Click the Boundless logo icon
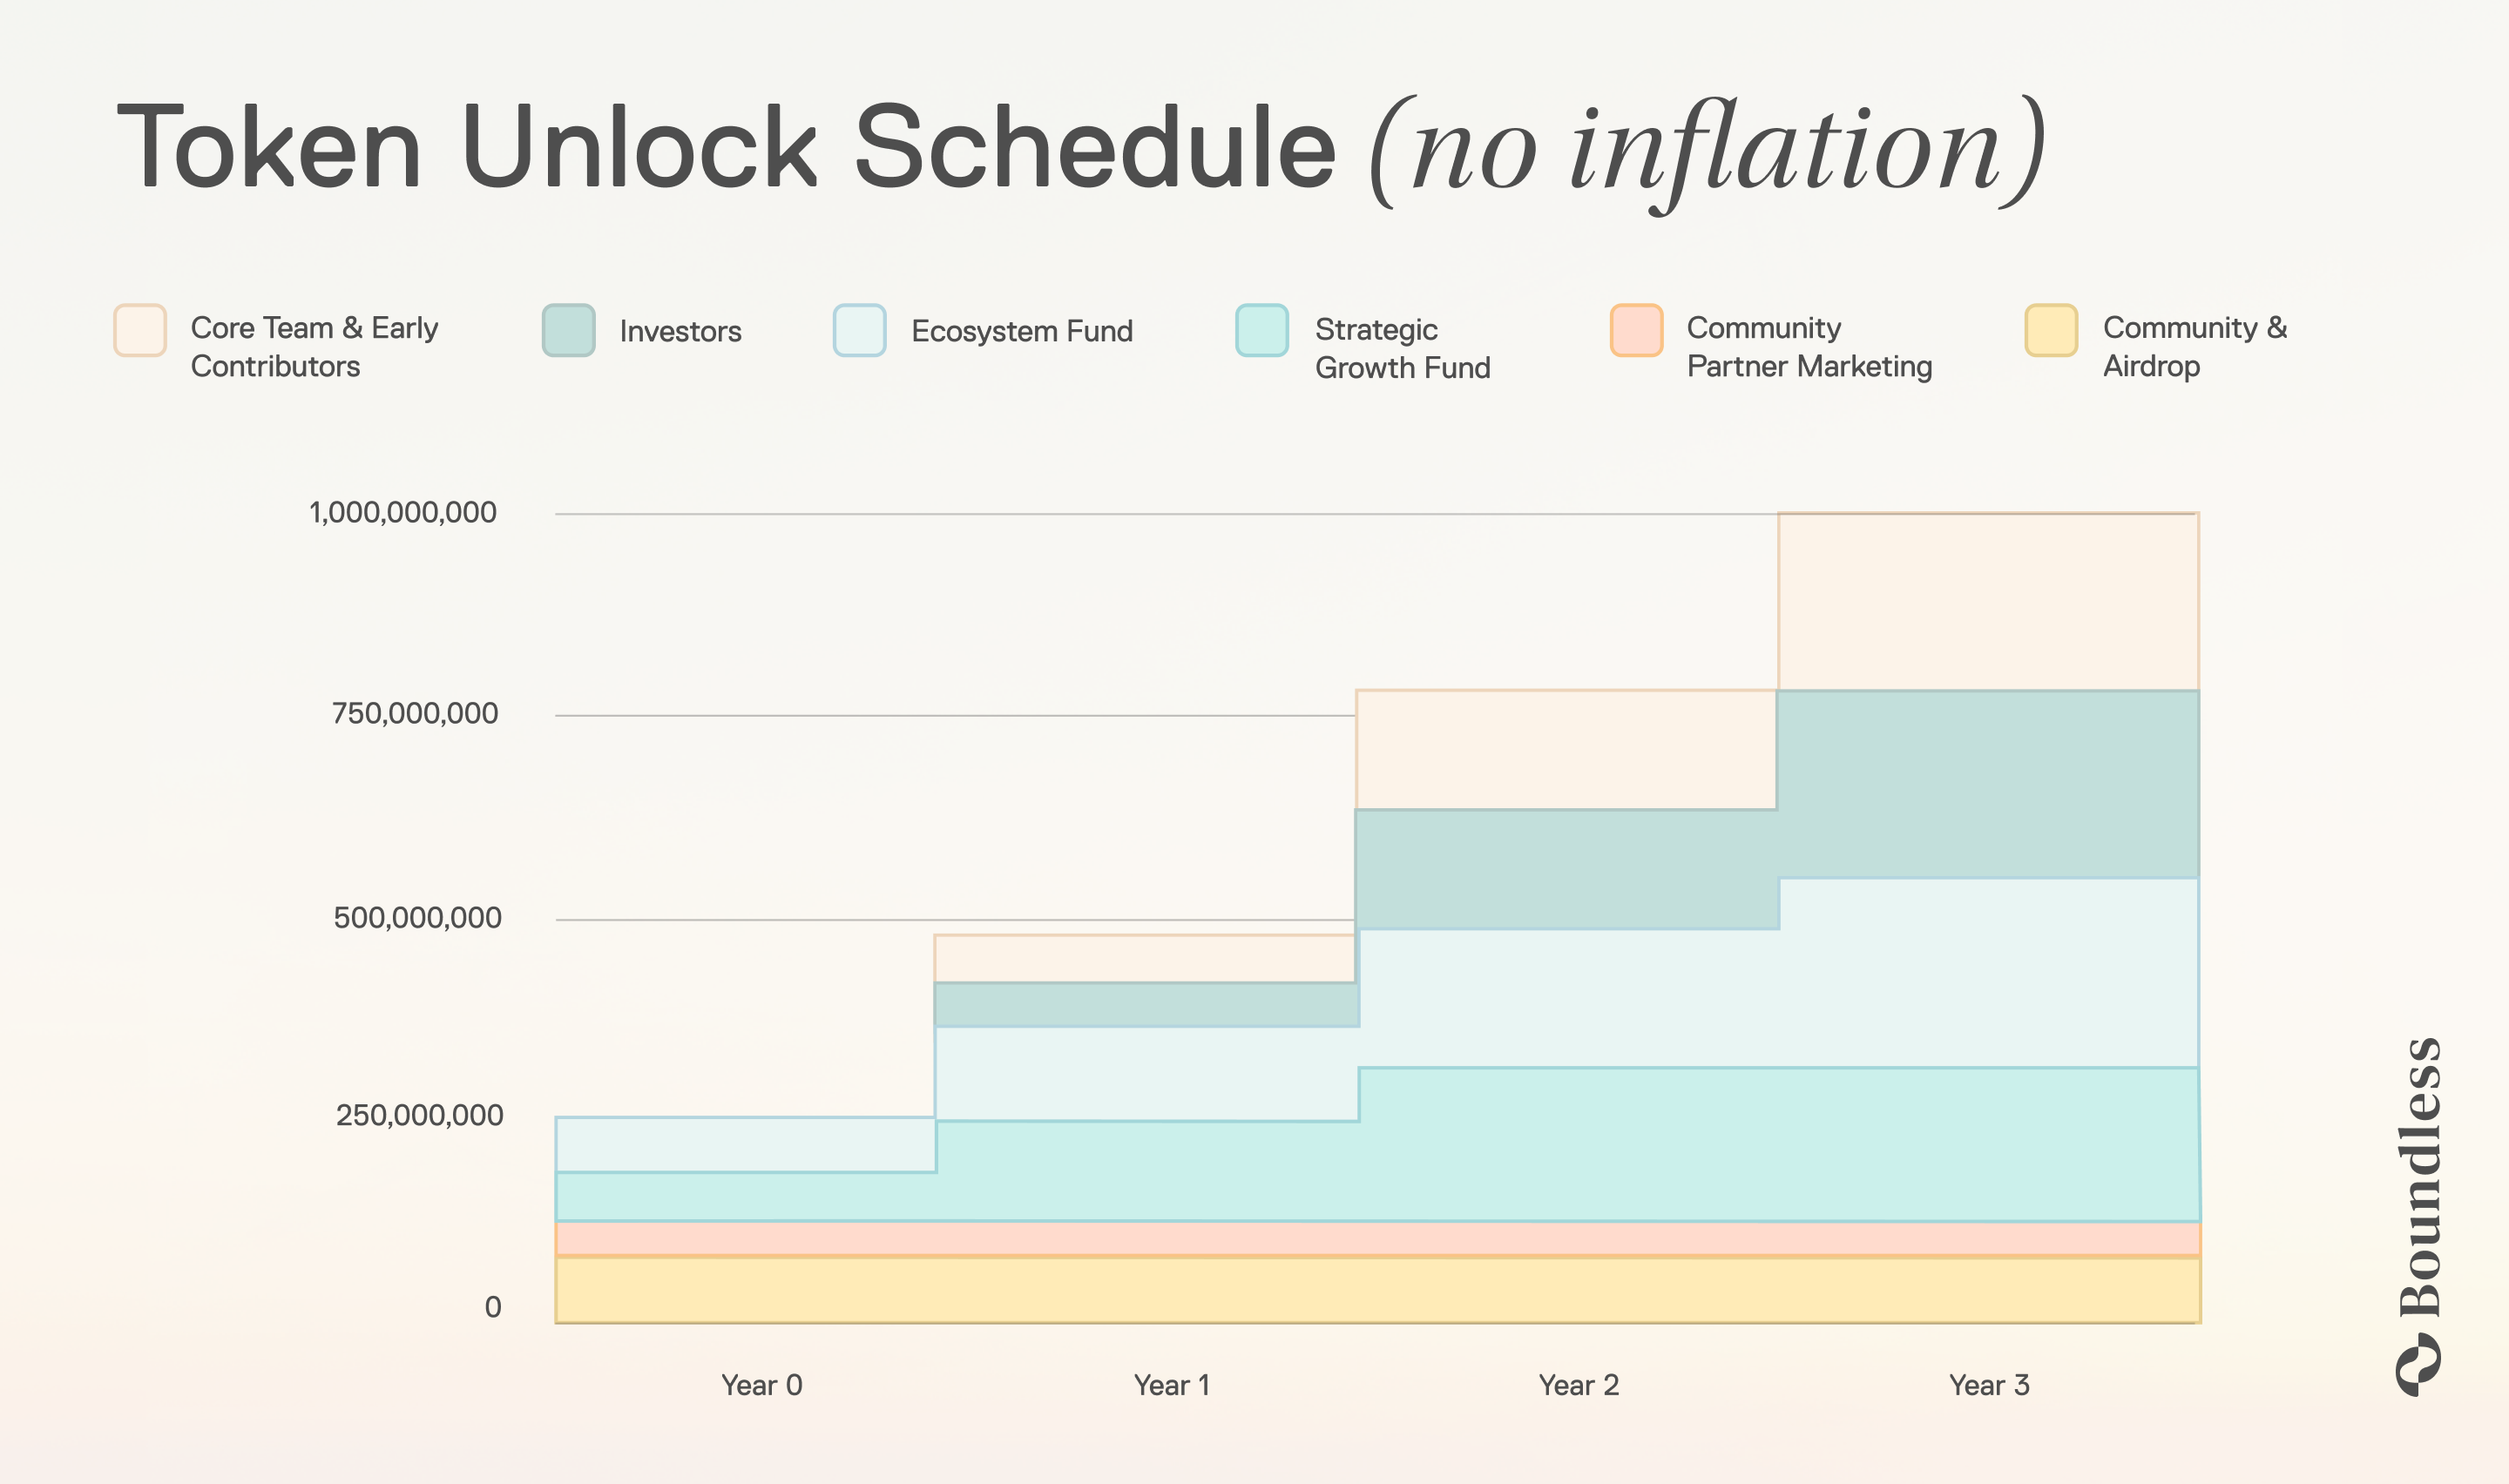 (2418, 1364)
